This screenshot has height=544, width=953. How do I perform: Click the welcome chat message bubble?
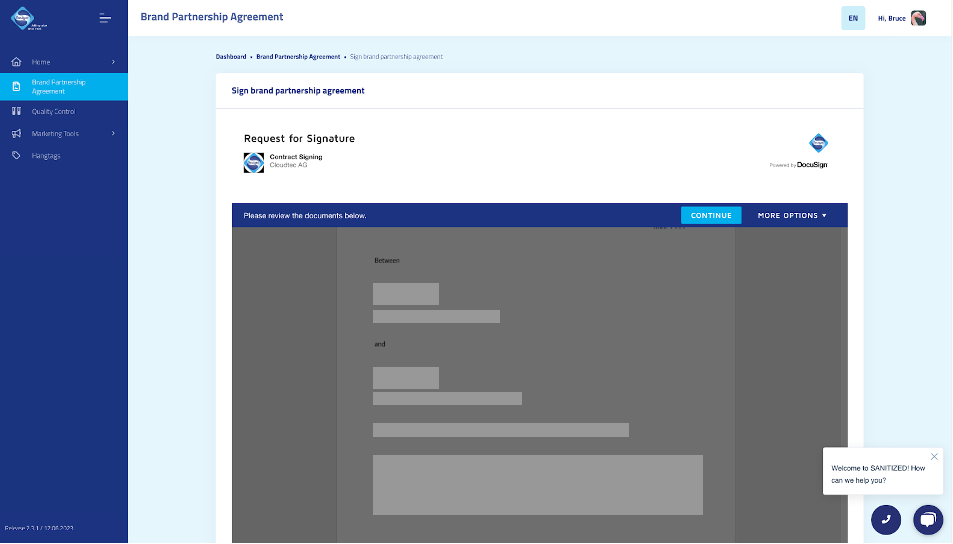[882, 471]
